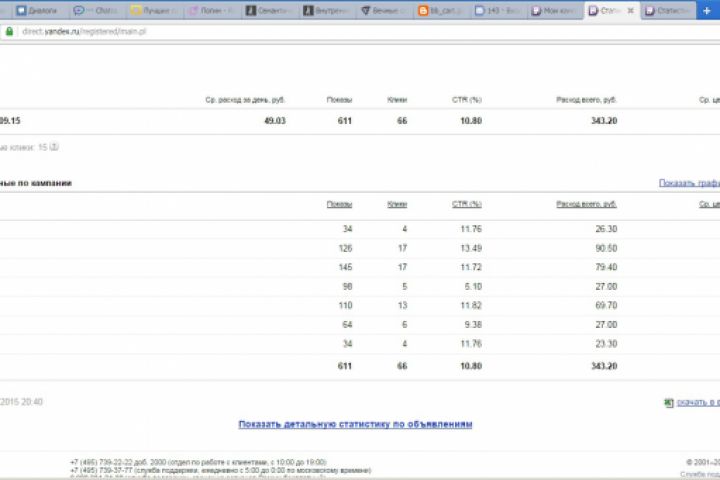Switch to the Вечные browser tab
720x480 pixels.
click(385, 11)
